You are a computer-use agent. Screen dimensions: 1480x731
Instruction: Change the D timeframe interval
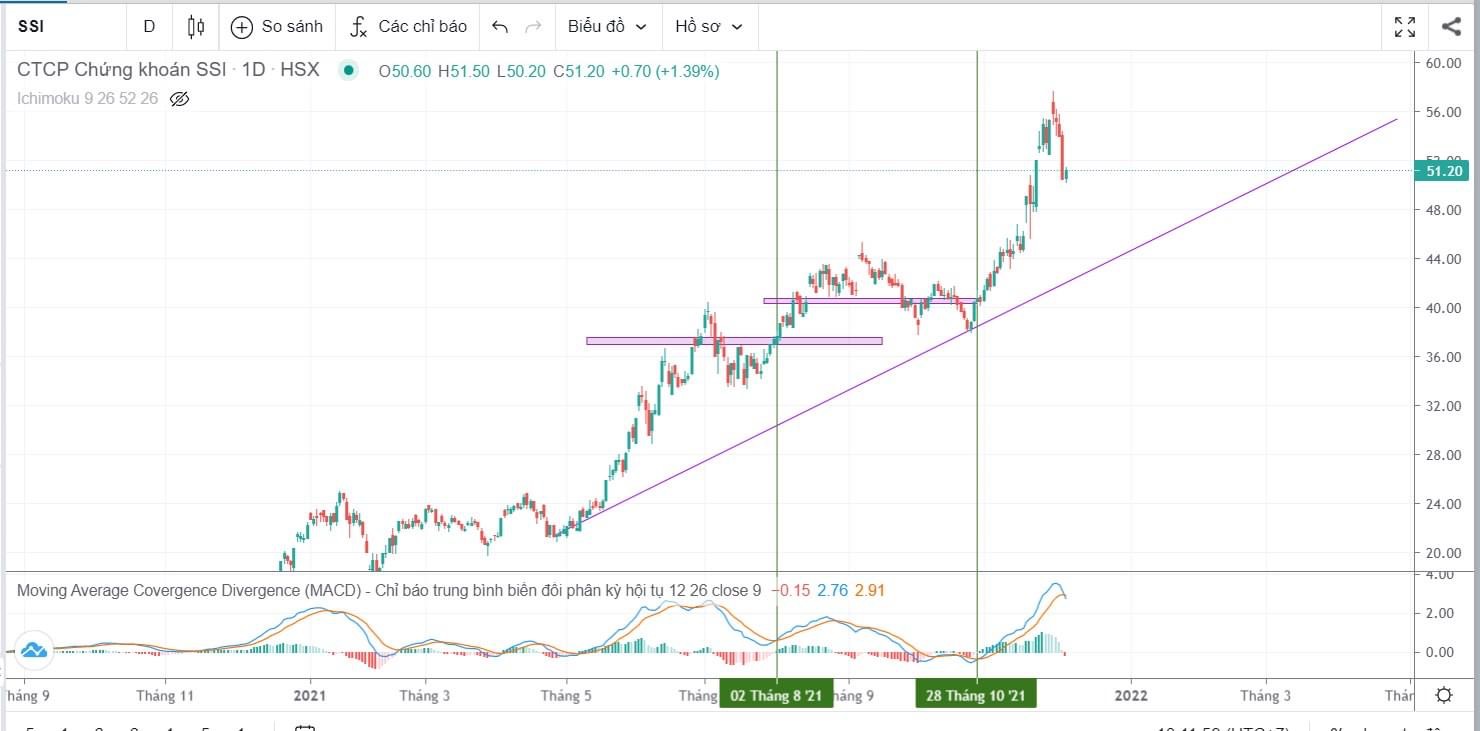[x=149, y=27]
